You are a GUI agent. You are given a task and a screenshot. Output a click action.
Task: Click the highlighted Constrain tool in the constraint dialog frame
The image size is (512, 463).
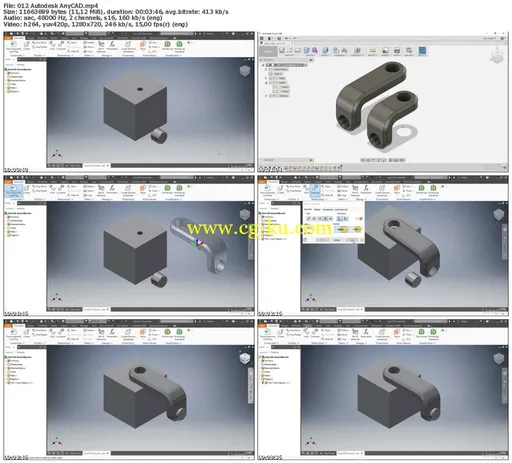pos(315,191)
